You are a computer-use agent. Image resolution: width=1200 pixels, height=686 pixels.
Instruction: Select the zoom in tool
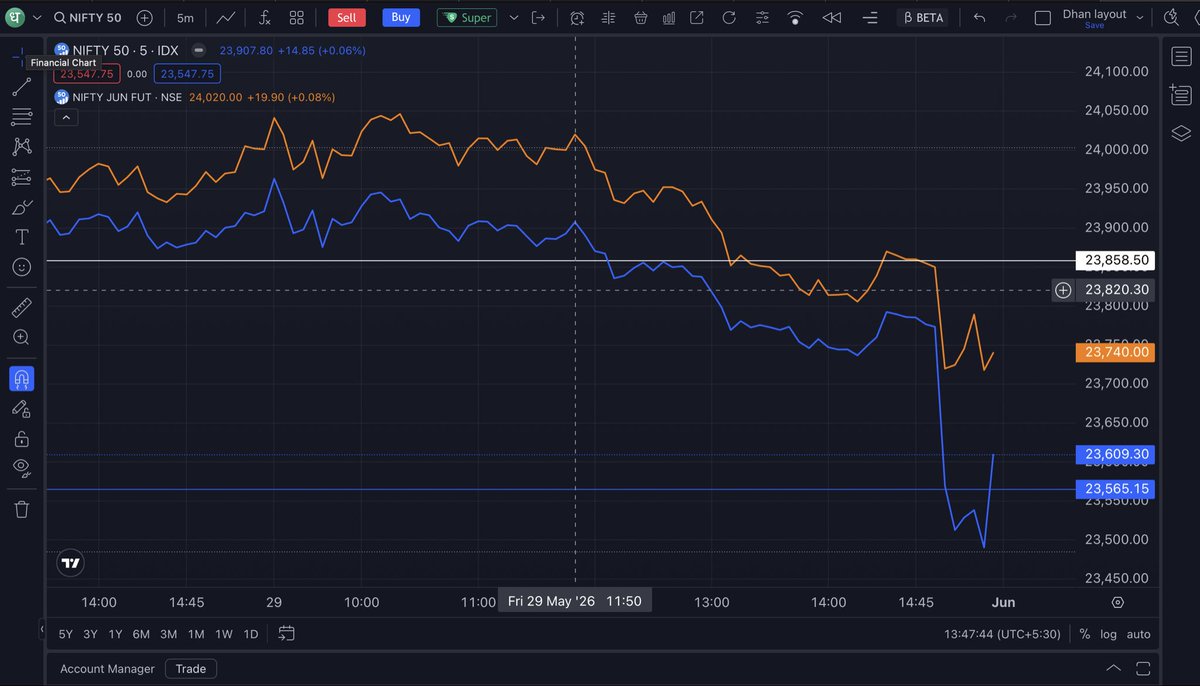point(21,338)
